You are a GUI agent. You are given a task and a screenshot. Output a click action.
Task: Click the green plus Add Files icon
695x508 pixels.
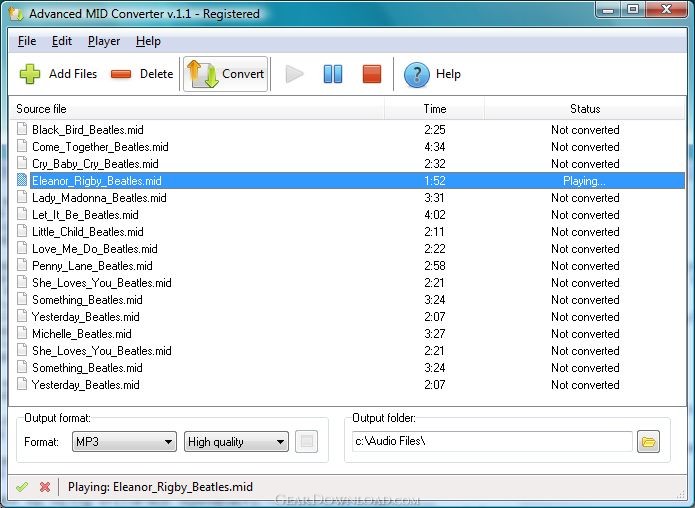30,74
